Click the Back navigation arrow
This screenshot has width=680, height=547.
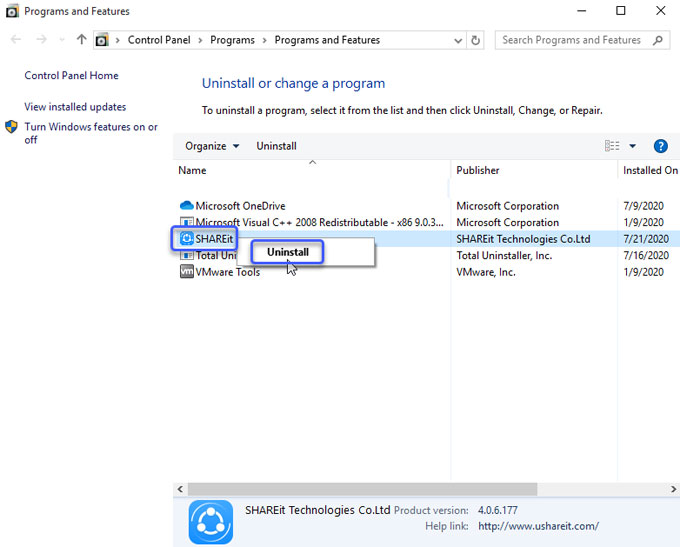pyautogui.click(x=16, y=40)
